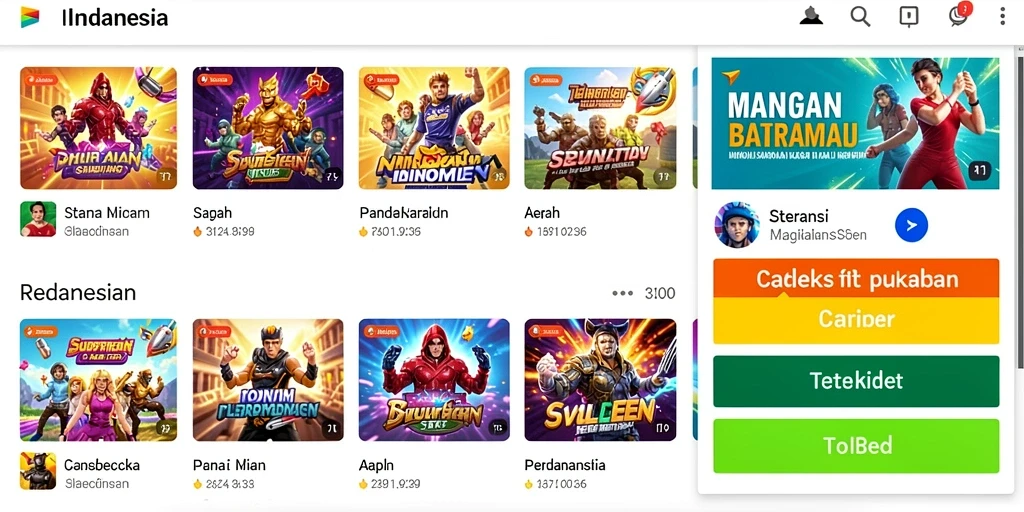Screen dimensions: 1024x512
Task: Select the yellow Cariper button
Action: [856, 320]
